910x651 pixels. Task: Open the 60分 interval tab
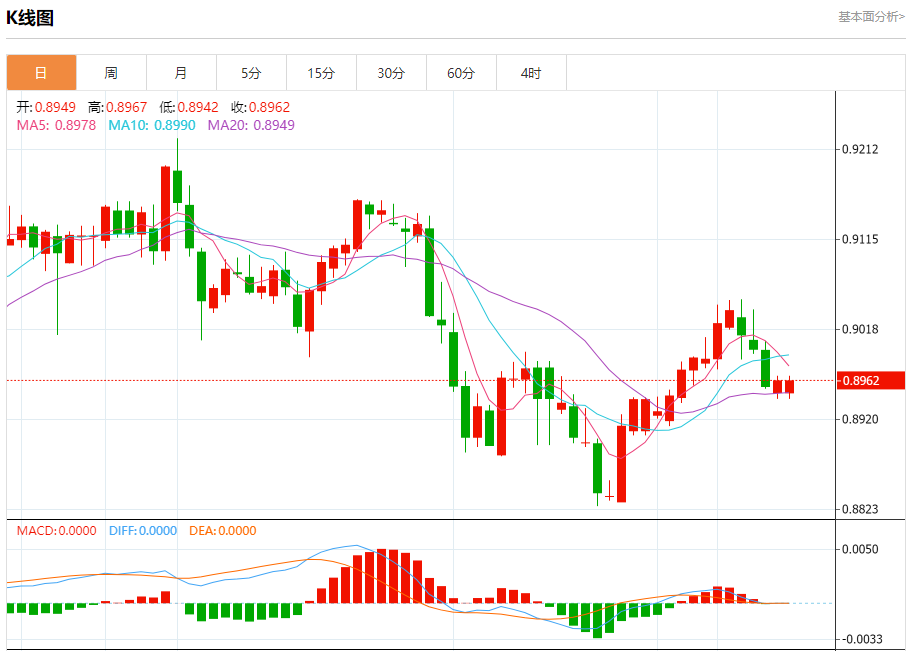tap(461, 73)
